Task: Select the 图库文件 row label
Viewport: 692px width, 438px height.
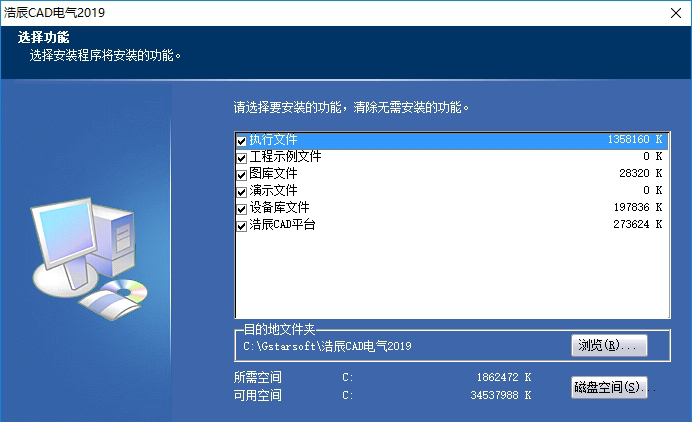Action: click(x=273, y=173)
